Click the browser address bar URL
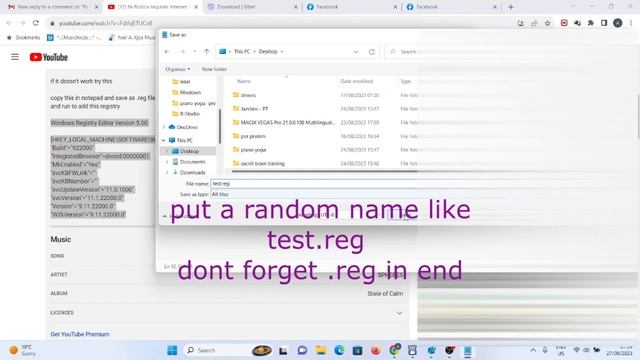Viewport: 640px width, 360px height. point(105,24)
